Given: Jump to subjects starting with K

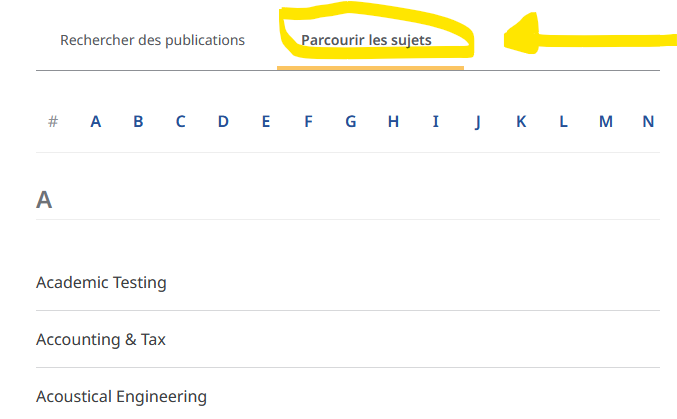Looking at the screenshot, I should tap(521, 122).
